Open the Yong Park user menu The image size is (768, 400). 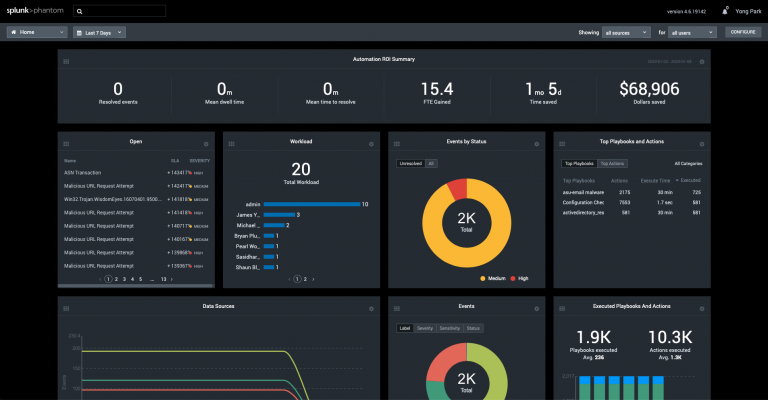click(x=748, y=11)
